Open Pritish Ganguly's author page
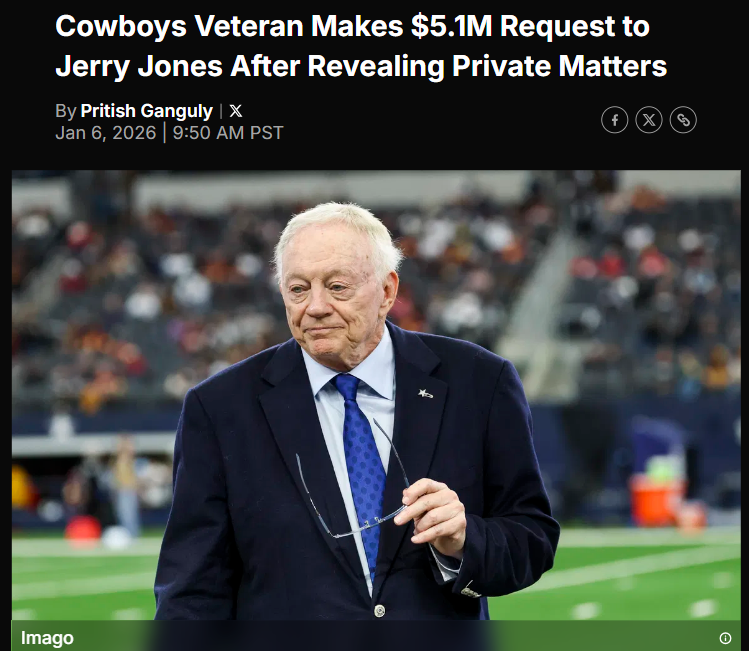Image resolution: width=749 pixels, height=651 pixels. click(147, 111)
